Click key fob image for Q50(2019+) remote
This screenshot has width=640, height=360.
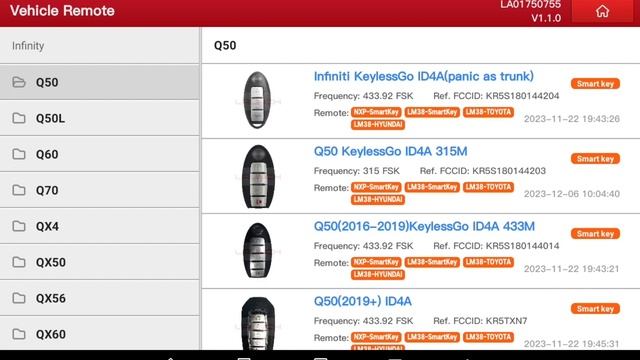coord(258,323)
